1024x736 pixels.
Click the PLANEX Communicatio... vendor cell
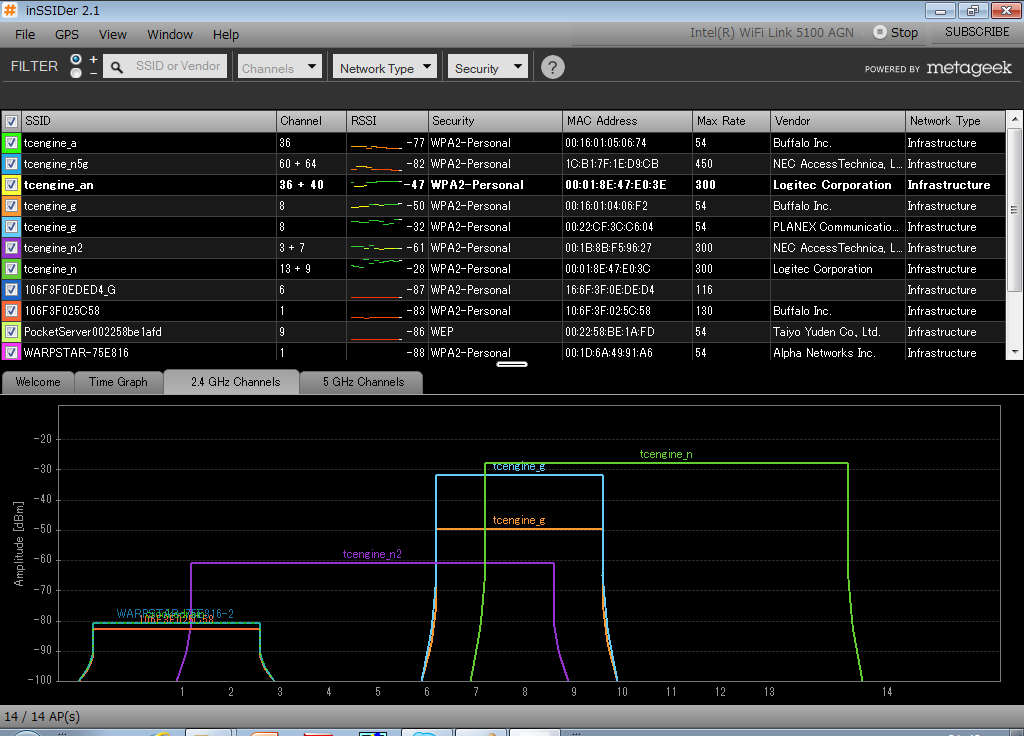click(x=836, y=227)
